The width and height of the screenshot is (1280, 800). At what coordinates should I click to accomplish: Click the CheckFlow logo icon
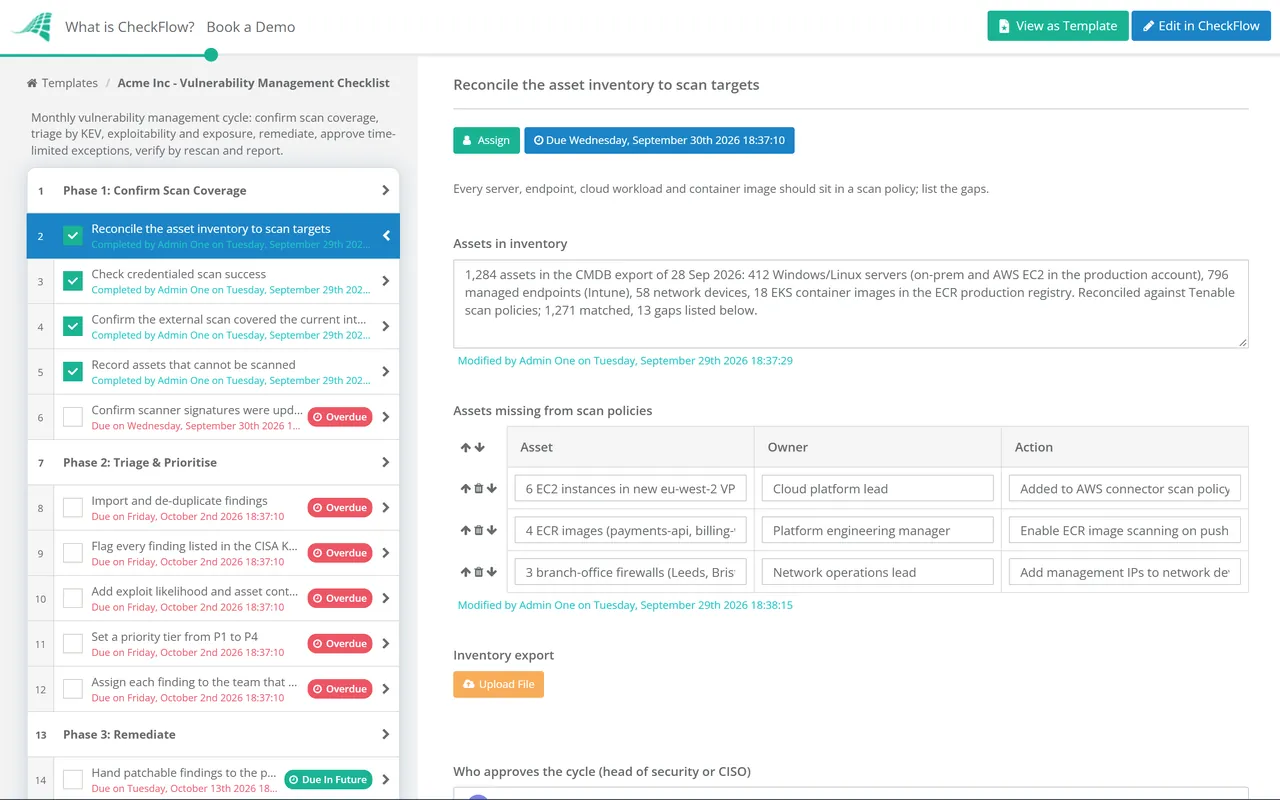[x=31, y=27]
